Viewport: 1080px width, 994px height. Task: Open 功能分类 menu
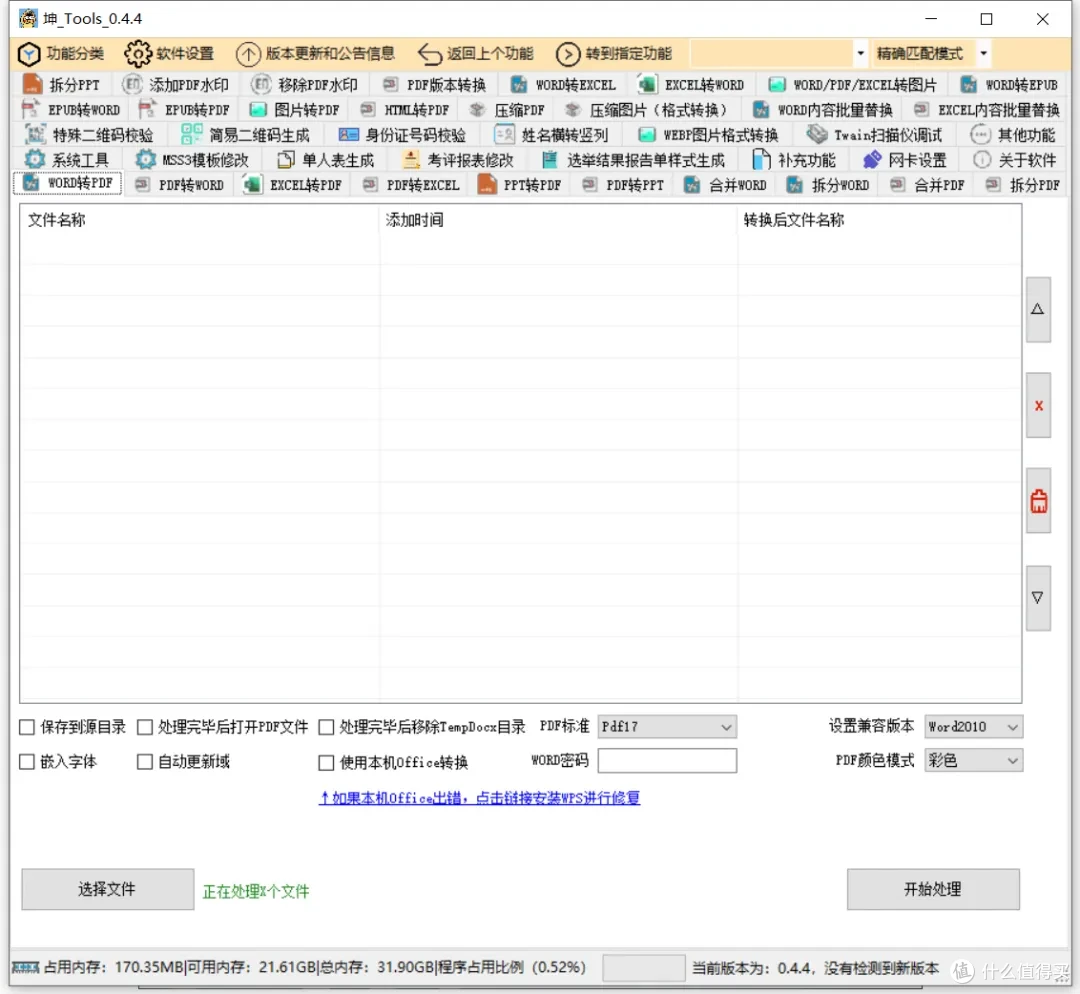(x=61, y=53)
